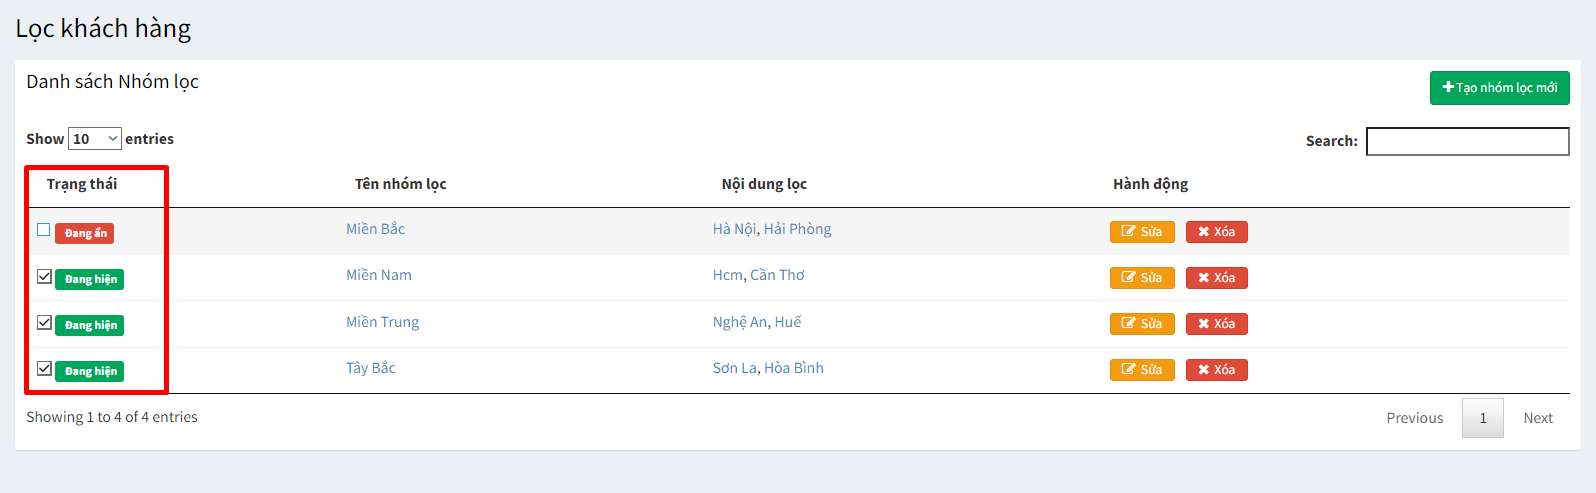The height and width of the screenshot is (493, 1596).
Task: Click Sửa button for Tây Bắc
Action: click(x=1142, y=370)
